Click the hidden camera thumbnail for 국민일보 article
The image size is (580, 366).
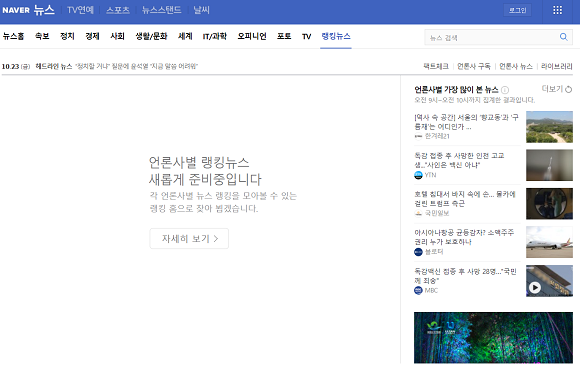(x=549, y=204)
